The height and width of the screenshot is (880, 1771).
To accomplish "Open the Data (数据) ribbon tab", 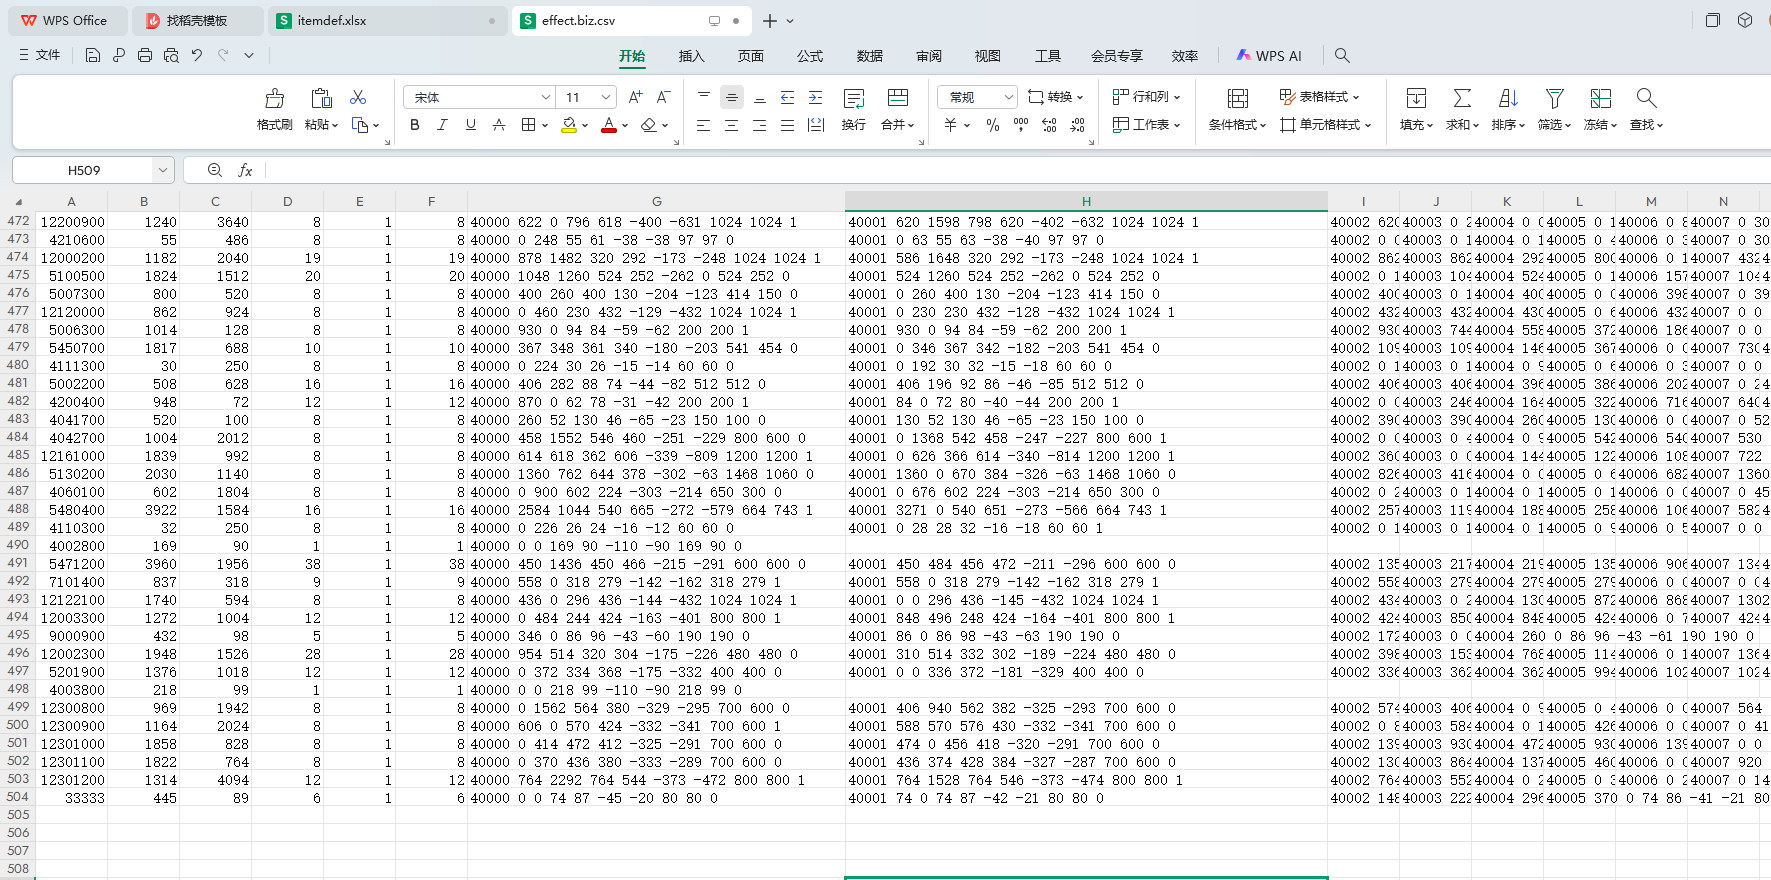I will pos(870,56).
